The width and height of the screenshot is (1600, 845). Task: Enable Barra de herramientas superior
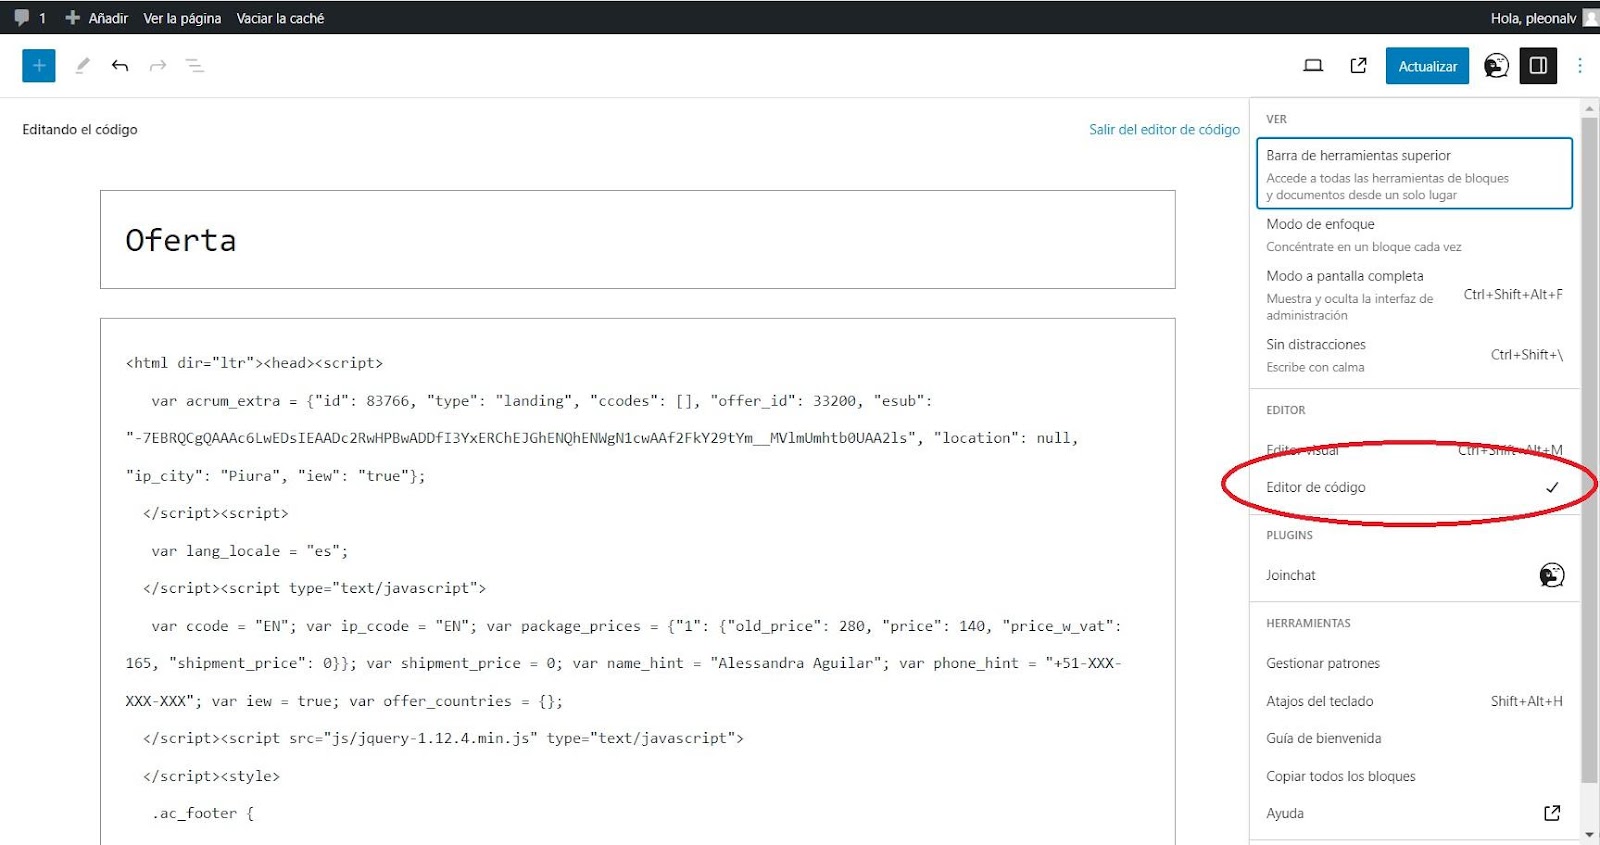(x=1414, y=173)
